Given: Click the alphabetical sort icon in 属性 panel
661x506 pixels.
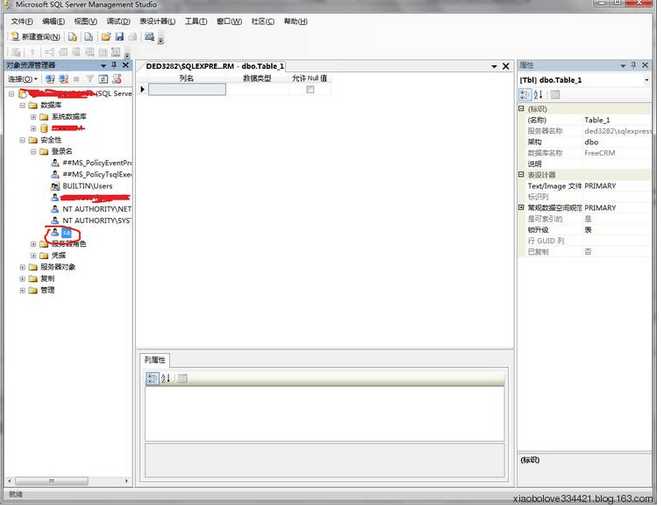Looking at the screenshot, I should 538,94.
